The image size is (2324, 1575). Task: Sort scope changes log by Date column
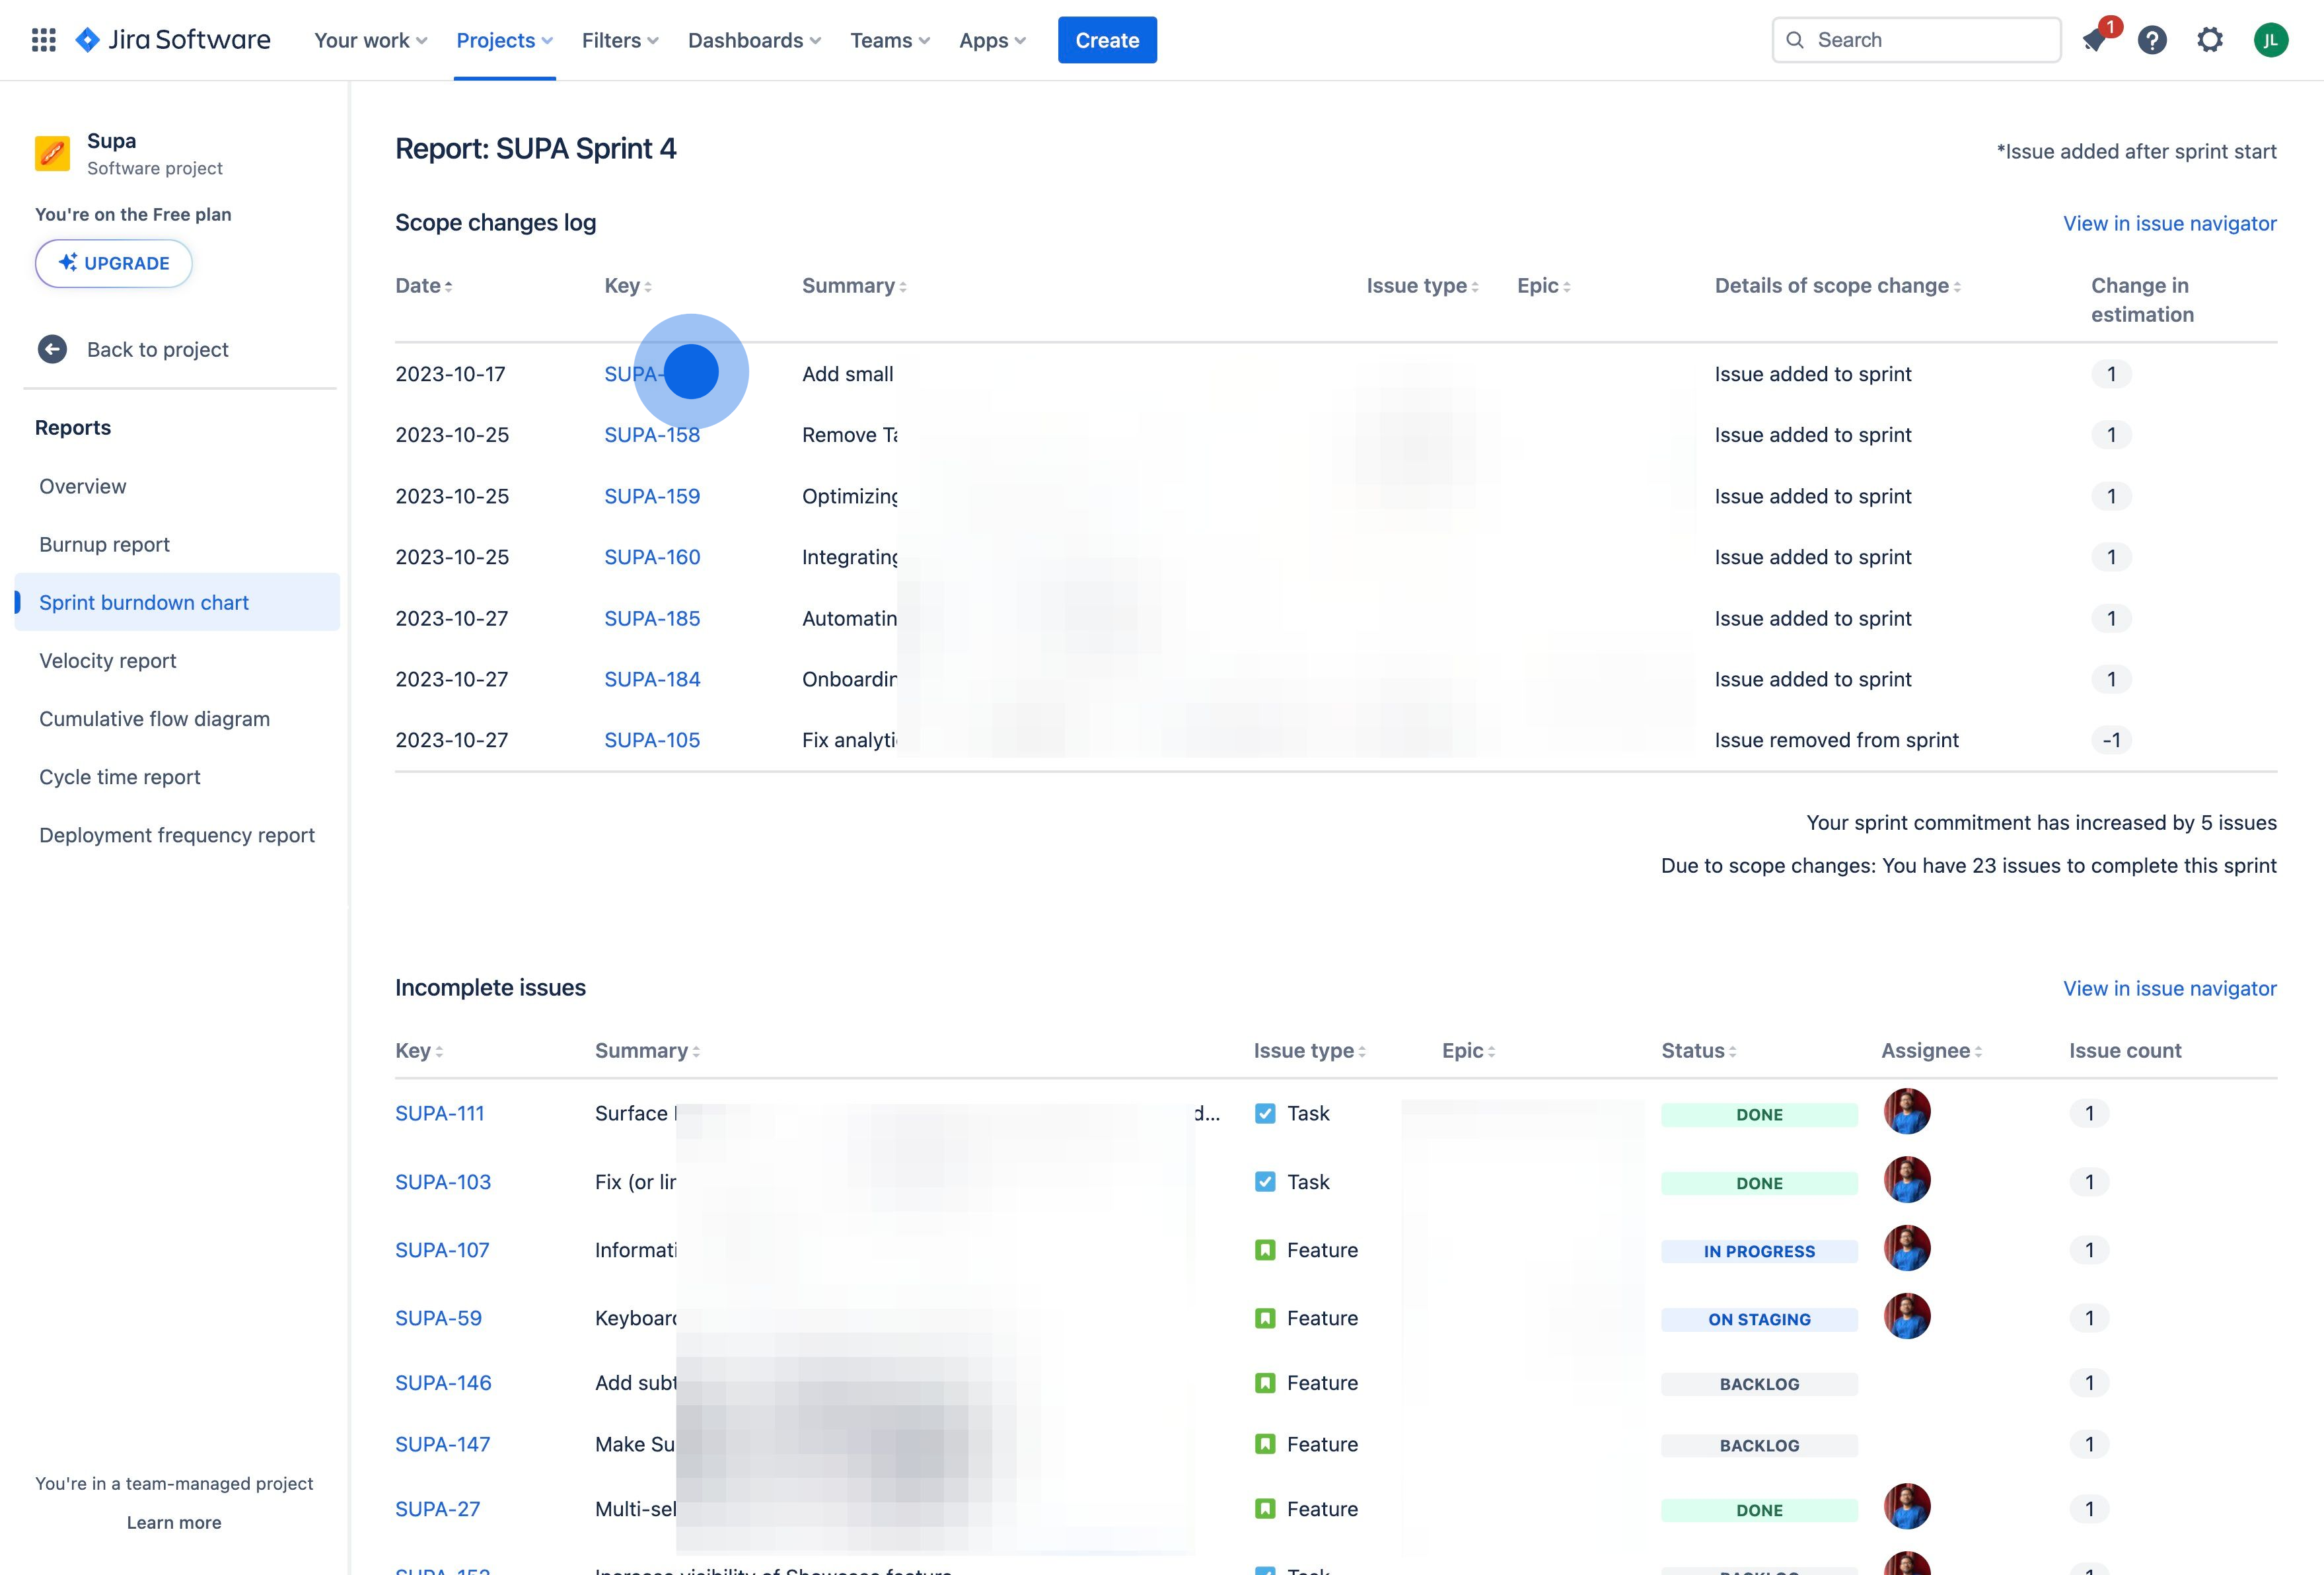(x=424, y=286)
